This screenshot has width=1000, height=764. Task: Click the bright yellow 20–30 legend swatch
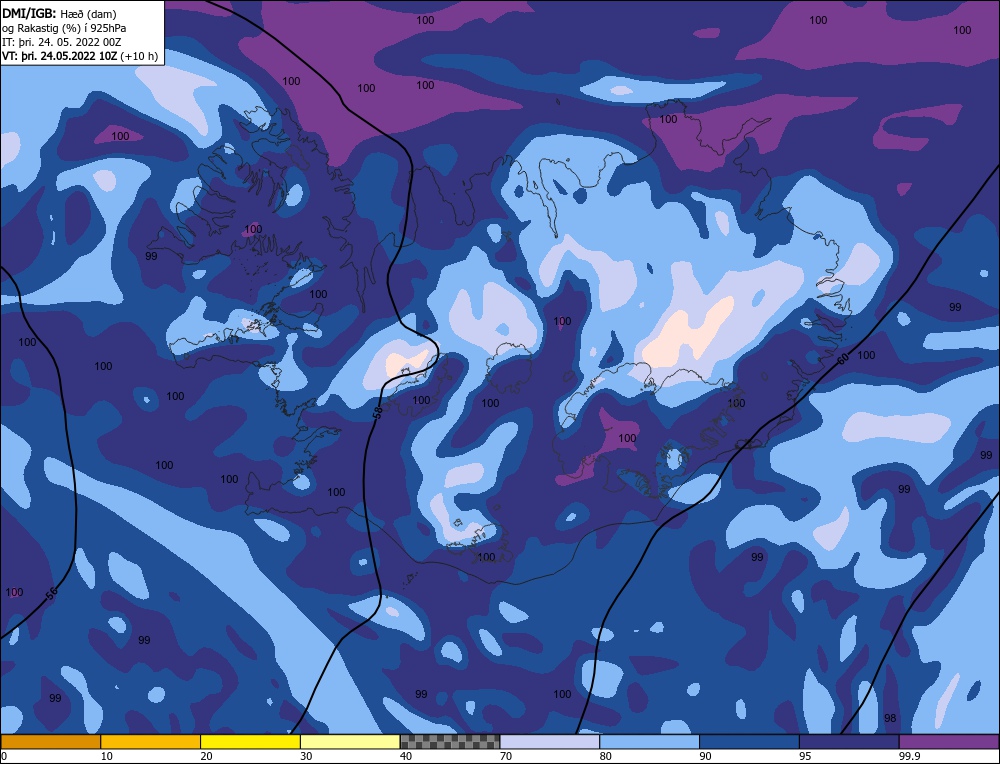(x=250, y=742)
